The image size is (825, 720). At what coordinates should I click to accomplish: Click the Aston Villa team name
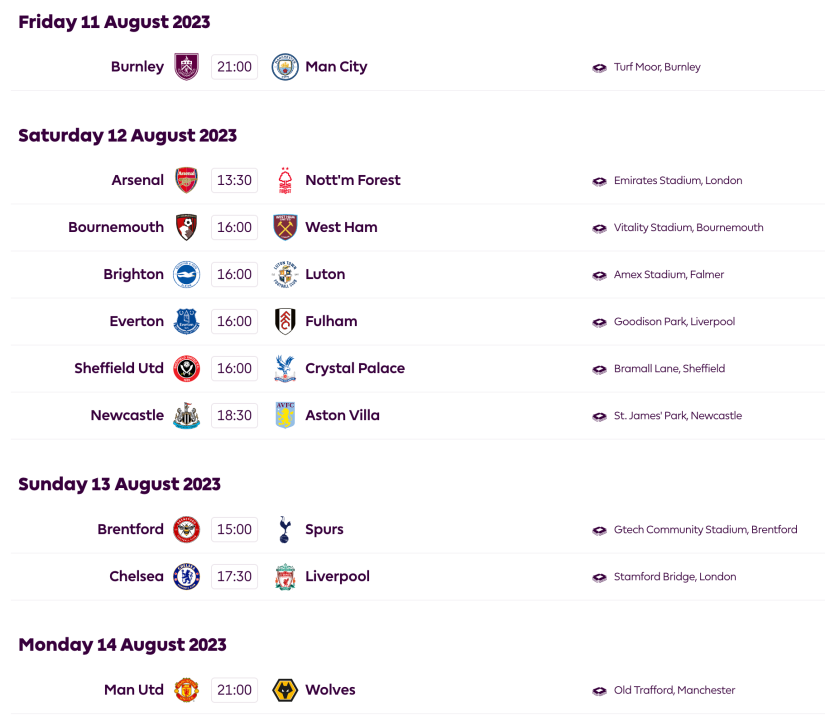pos(342,415)
